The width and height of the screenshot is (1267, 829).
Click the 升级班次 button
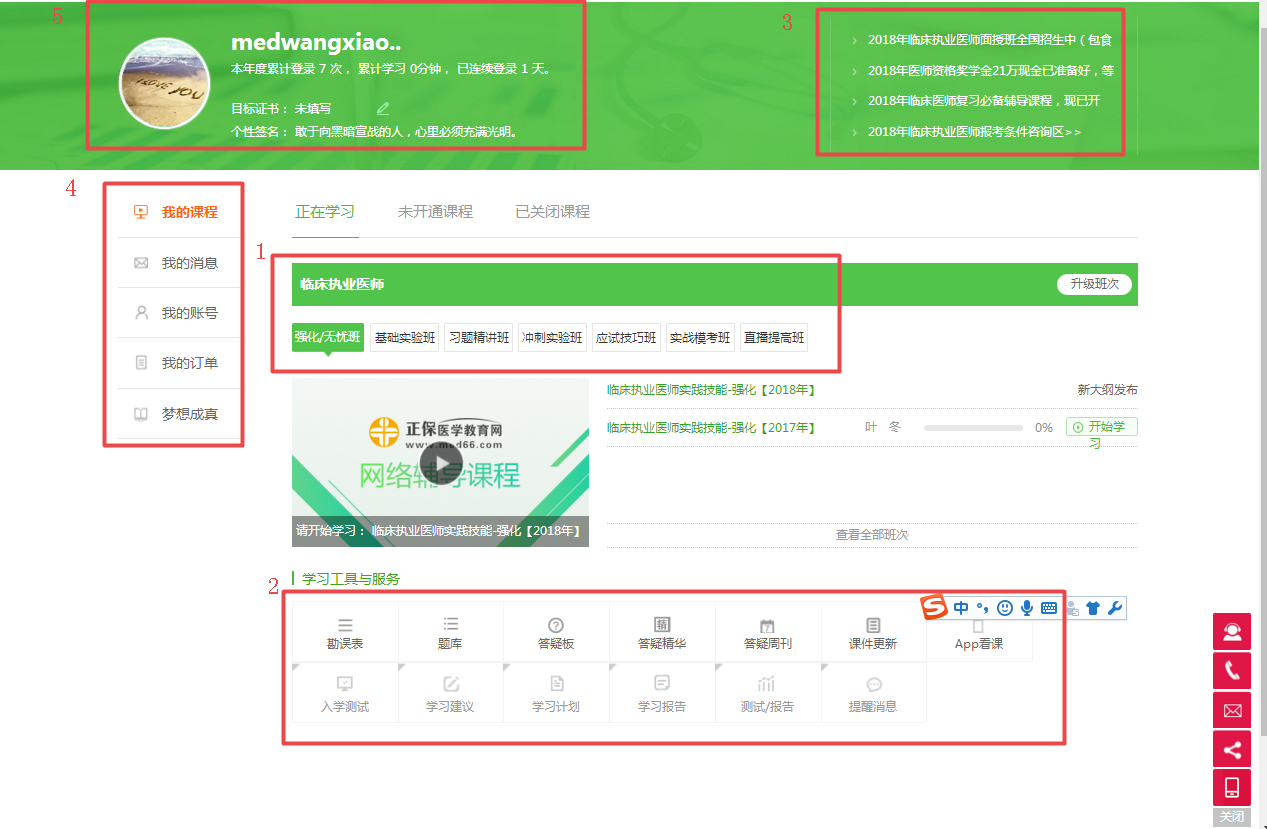pyautogui.click(x=1093, y=284)
